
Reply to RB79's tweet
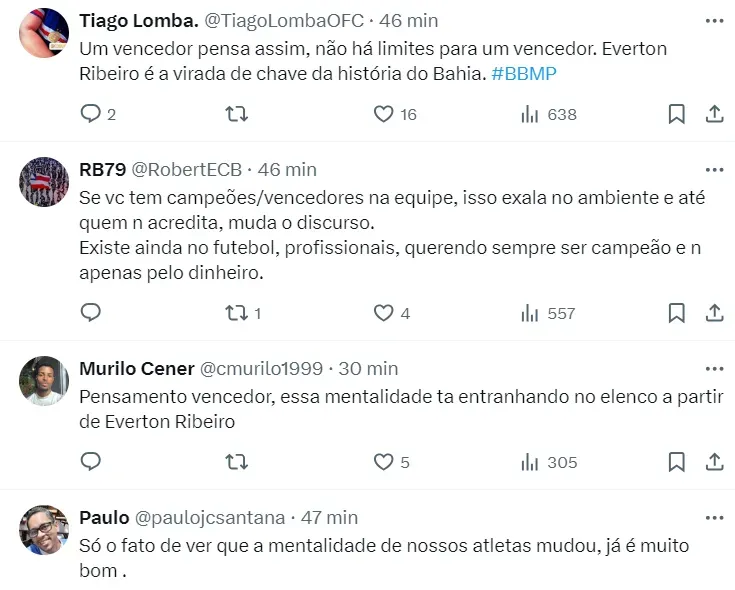[x=91, y=313]
